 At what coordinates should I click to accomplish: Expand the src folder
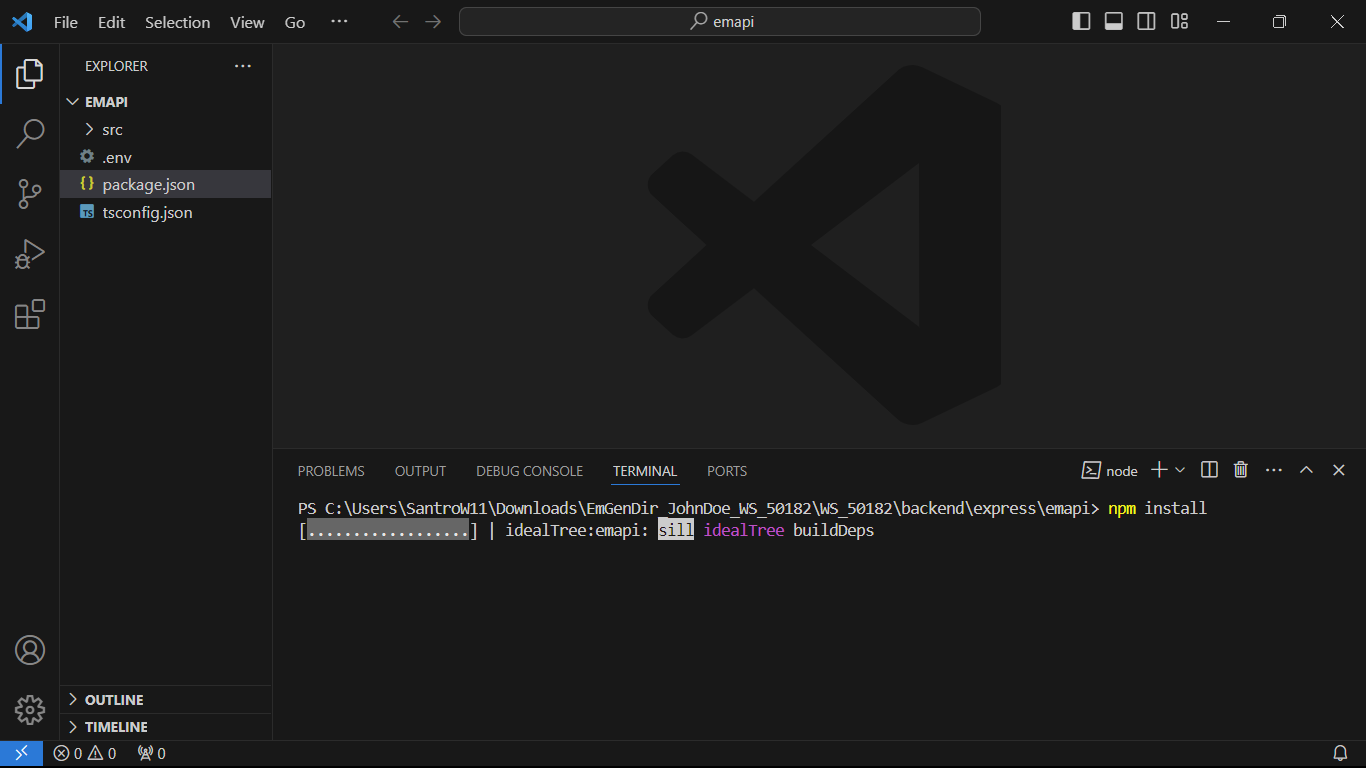pos(165,130)
